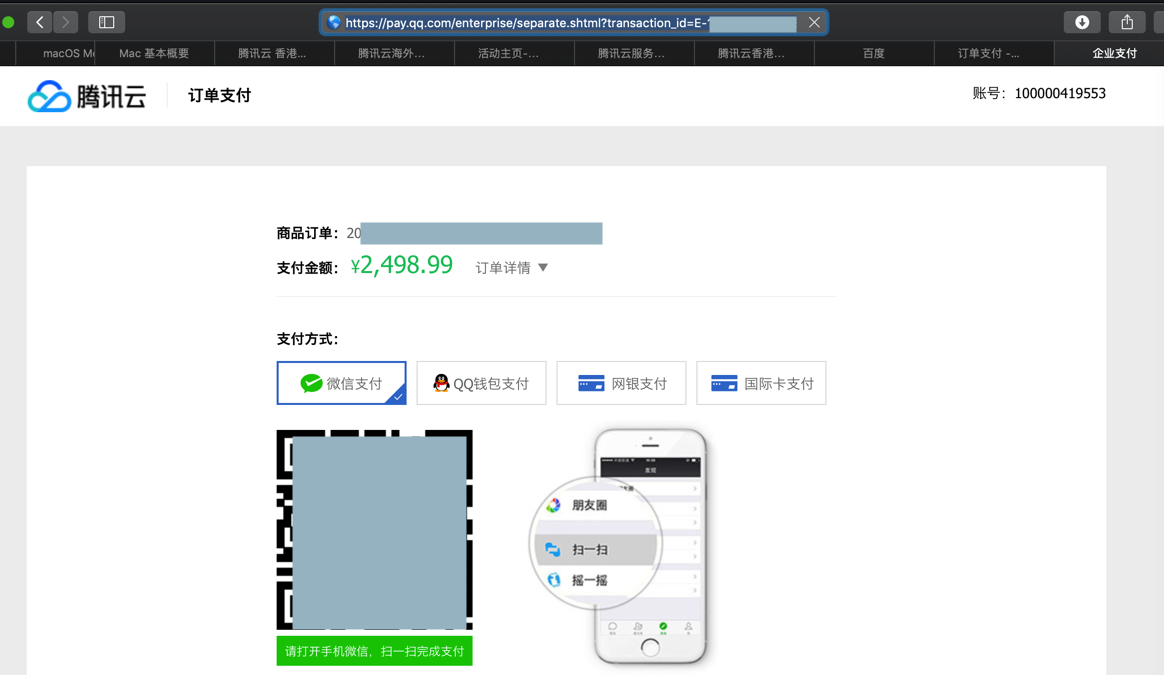
Task: Click the green window zoom button
Action: [x=8, y=22]
